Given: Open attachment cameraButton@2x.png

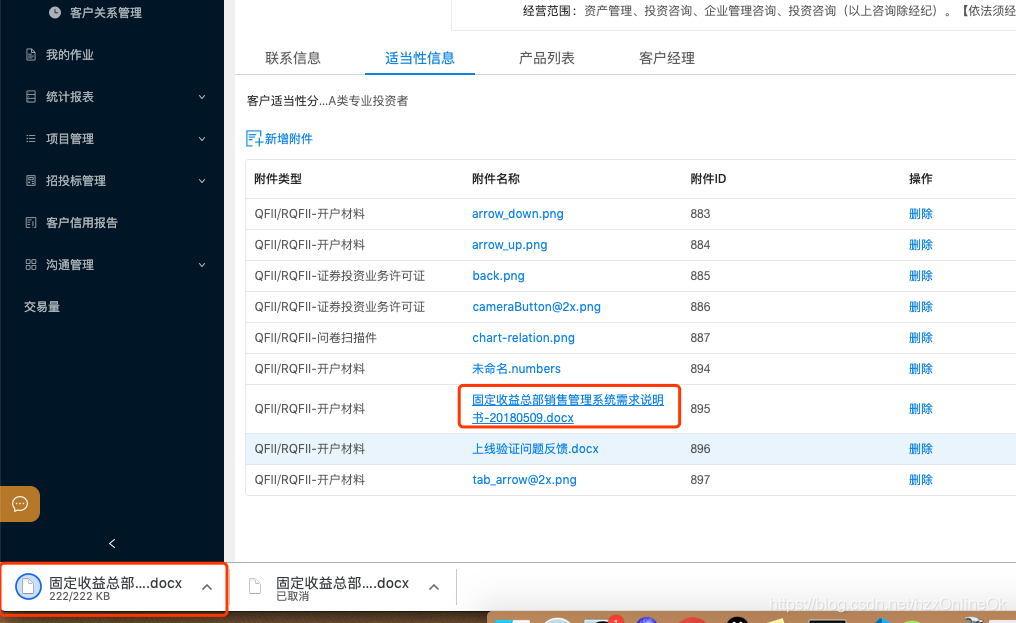Looking at the screenshot, I should click(537, 307).
